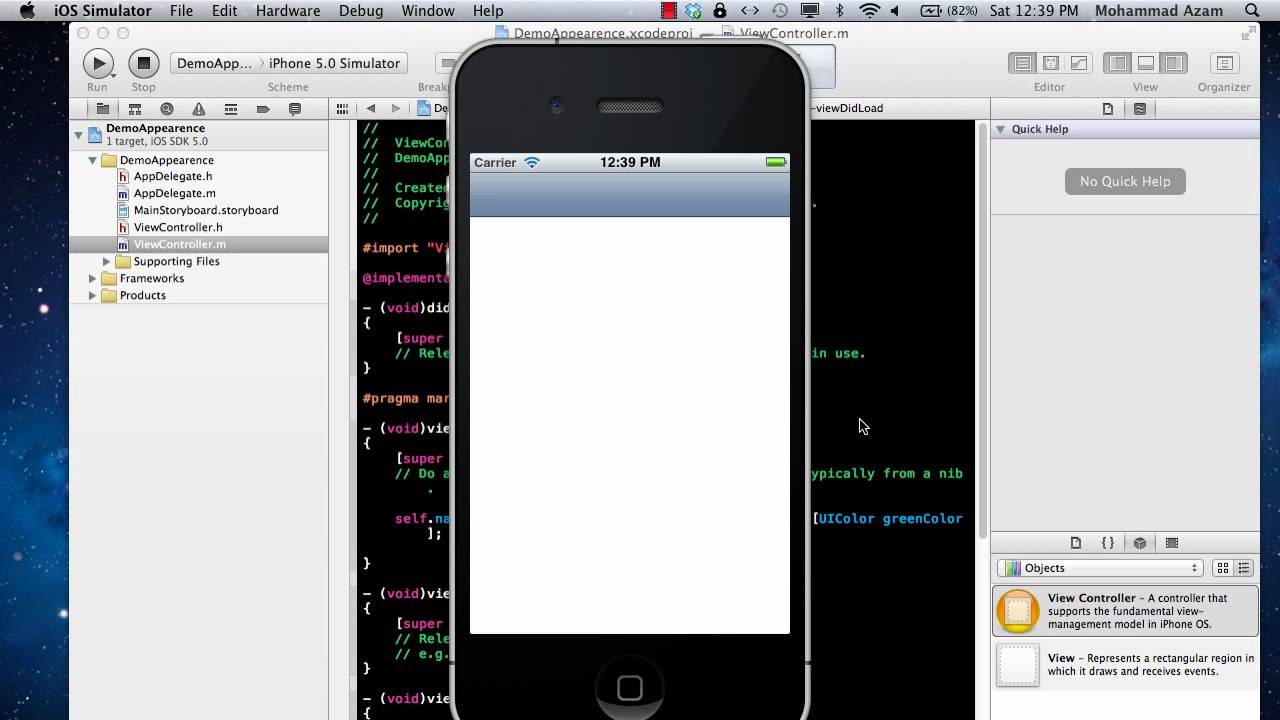Show the Object library cube icon
The height and width of the screenshot is (720, 1280).
tap(1140, 543)
